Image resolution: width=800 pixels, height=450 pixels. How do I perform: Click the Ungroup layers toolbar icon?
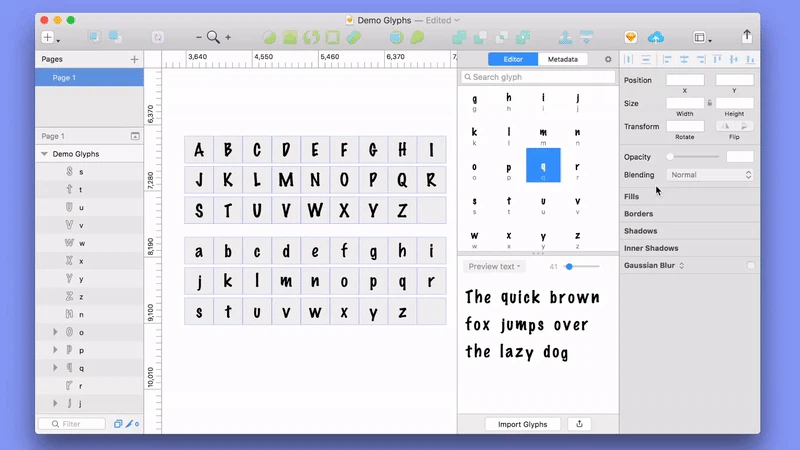coord(115,37)
